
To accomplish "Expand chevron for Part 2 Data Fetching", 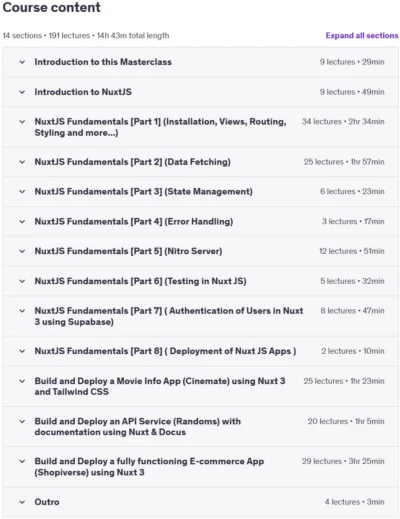I will 22,162.
